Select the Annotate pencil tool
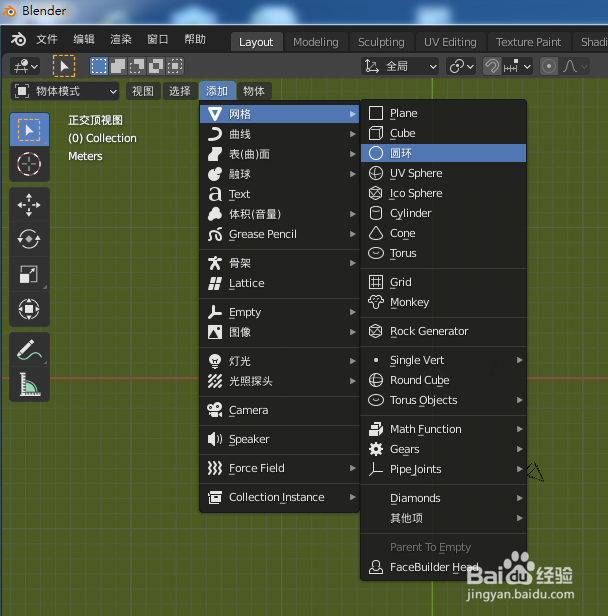The image size is (608, 616). [x=29, y=350]
